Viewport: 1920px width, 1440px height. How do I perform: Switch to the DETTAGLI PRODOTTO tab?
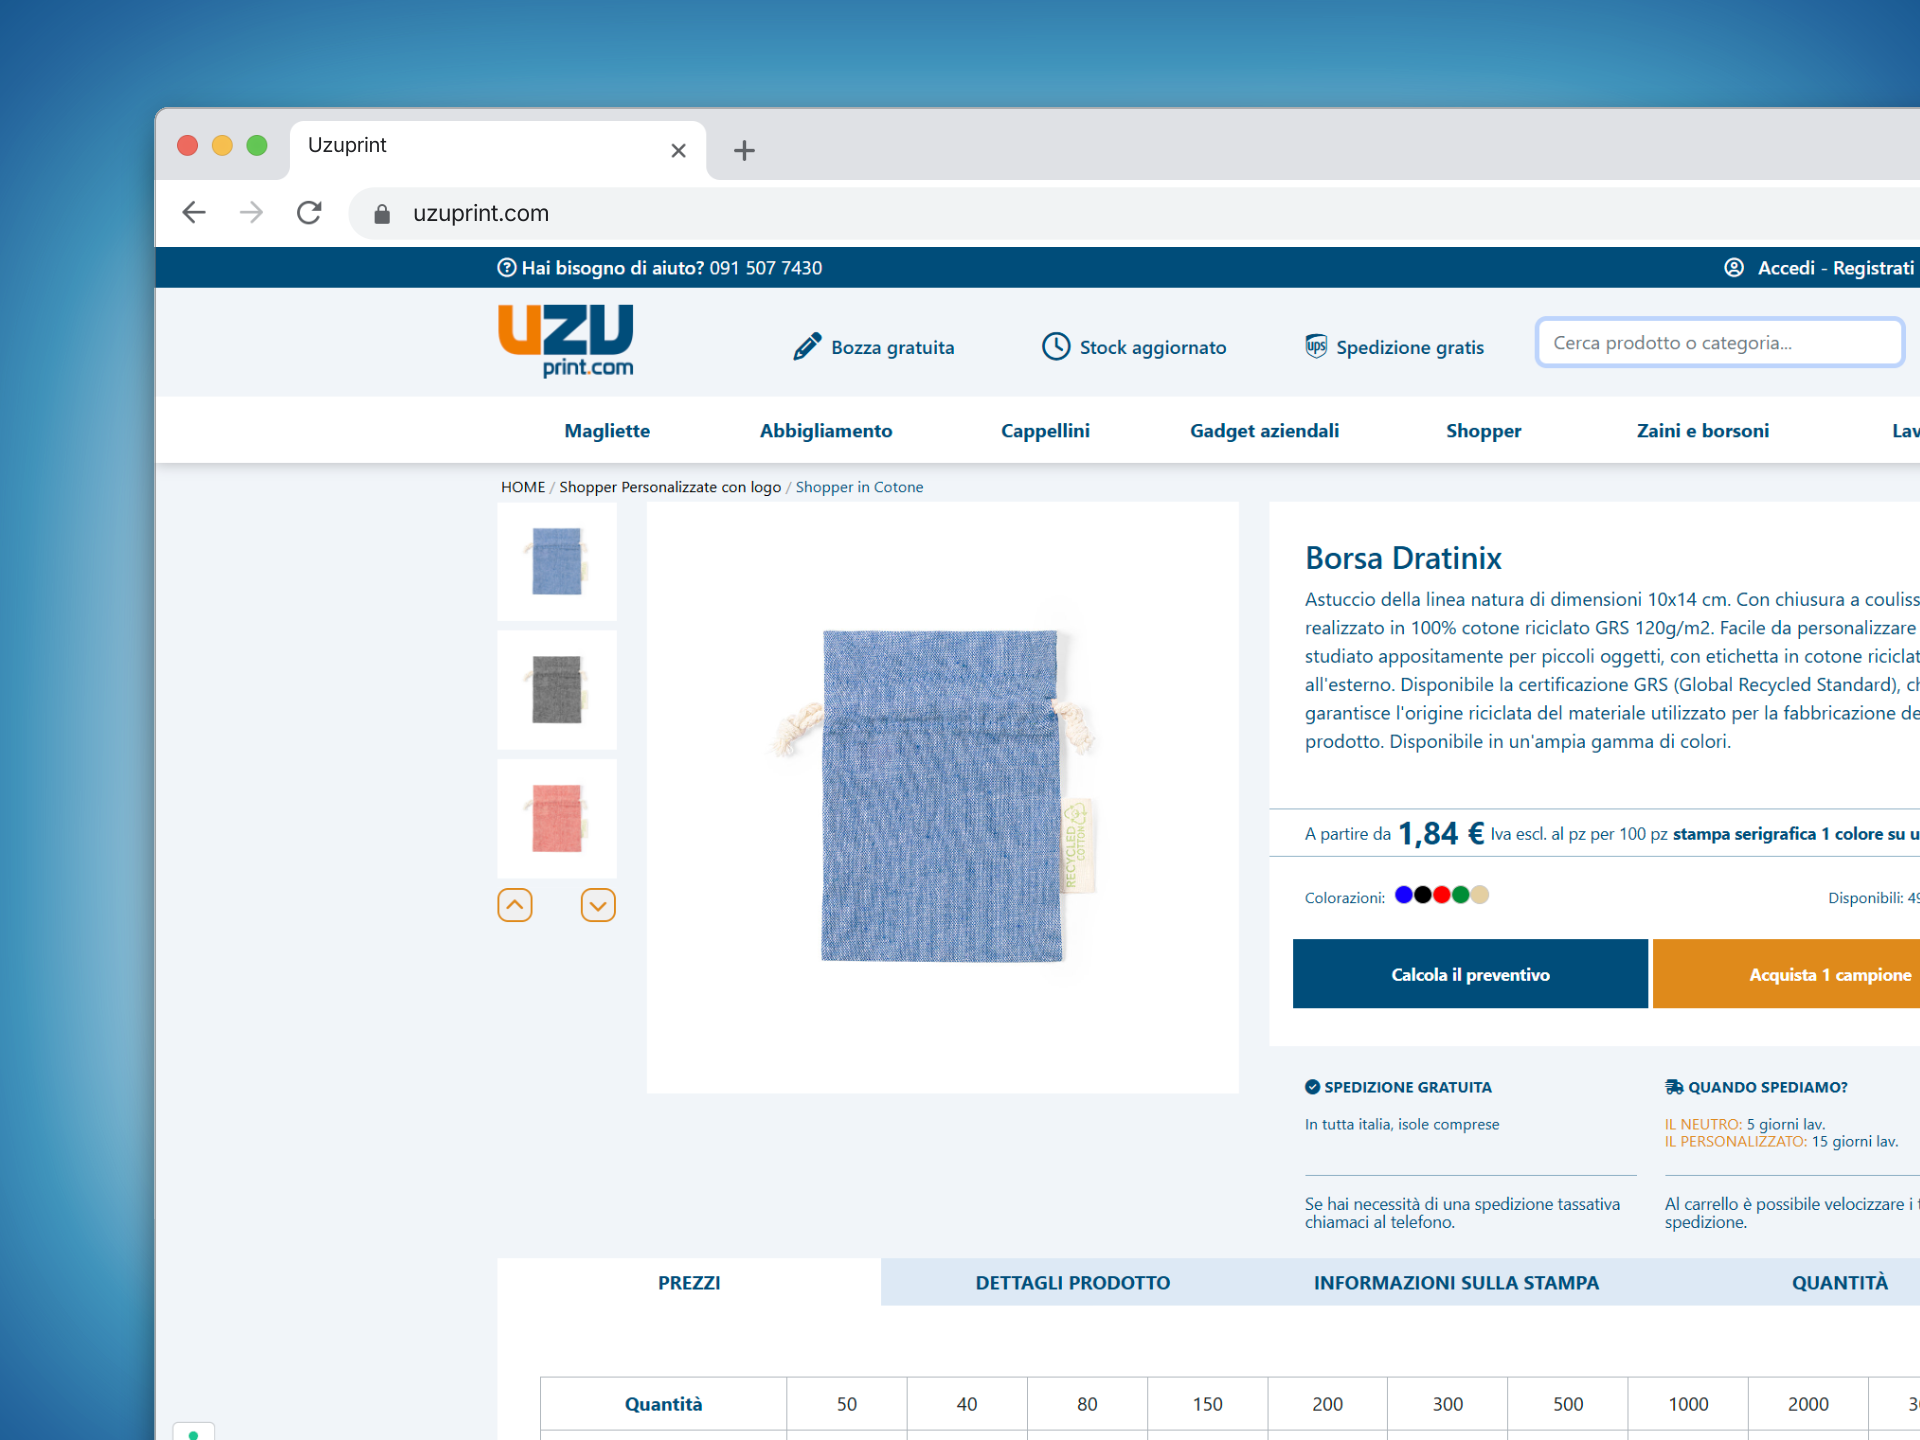[x=1073, y=1283]
